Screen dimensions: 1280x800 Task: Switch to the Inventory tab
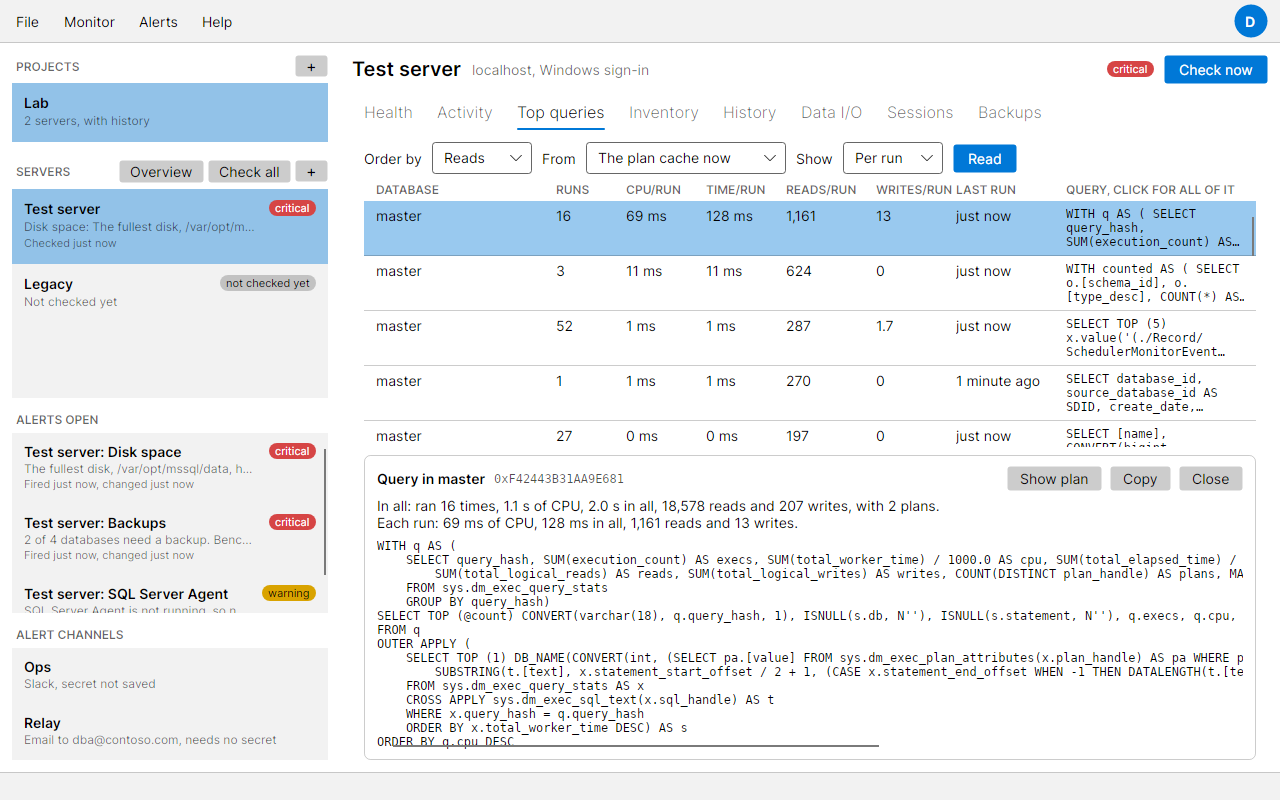click(664, 112)
